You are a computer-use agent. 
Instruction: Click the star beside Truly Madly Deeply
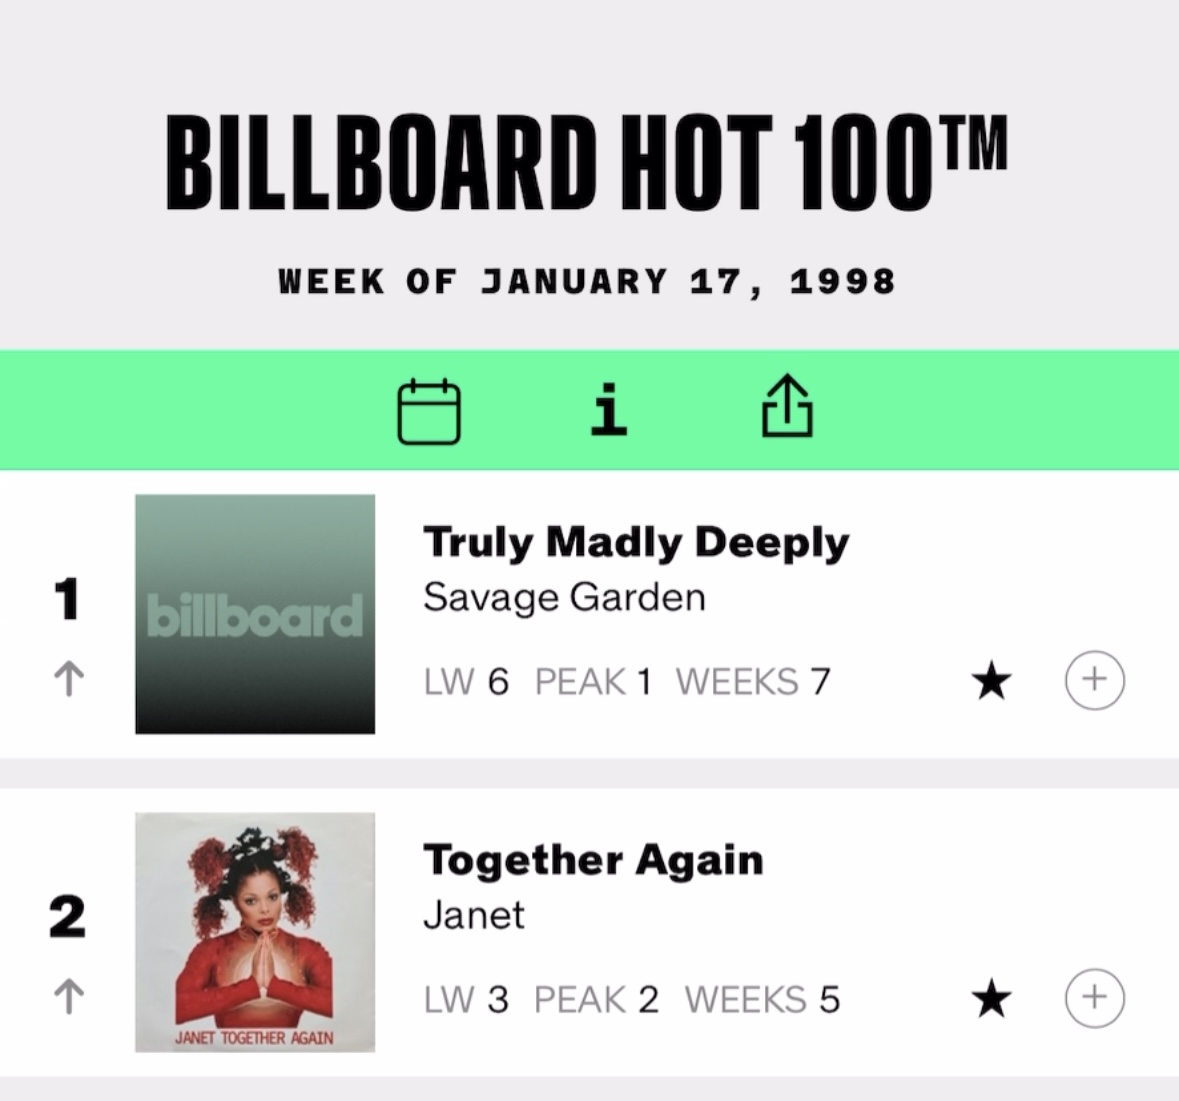[x=991, y=682]
